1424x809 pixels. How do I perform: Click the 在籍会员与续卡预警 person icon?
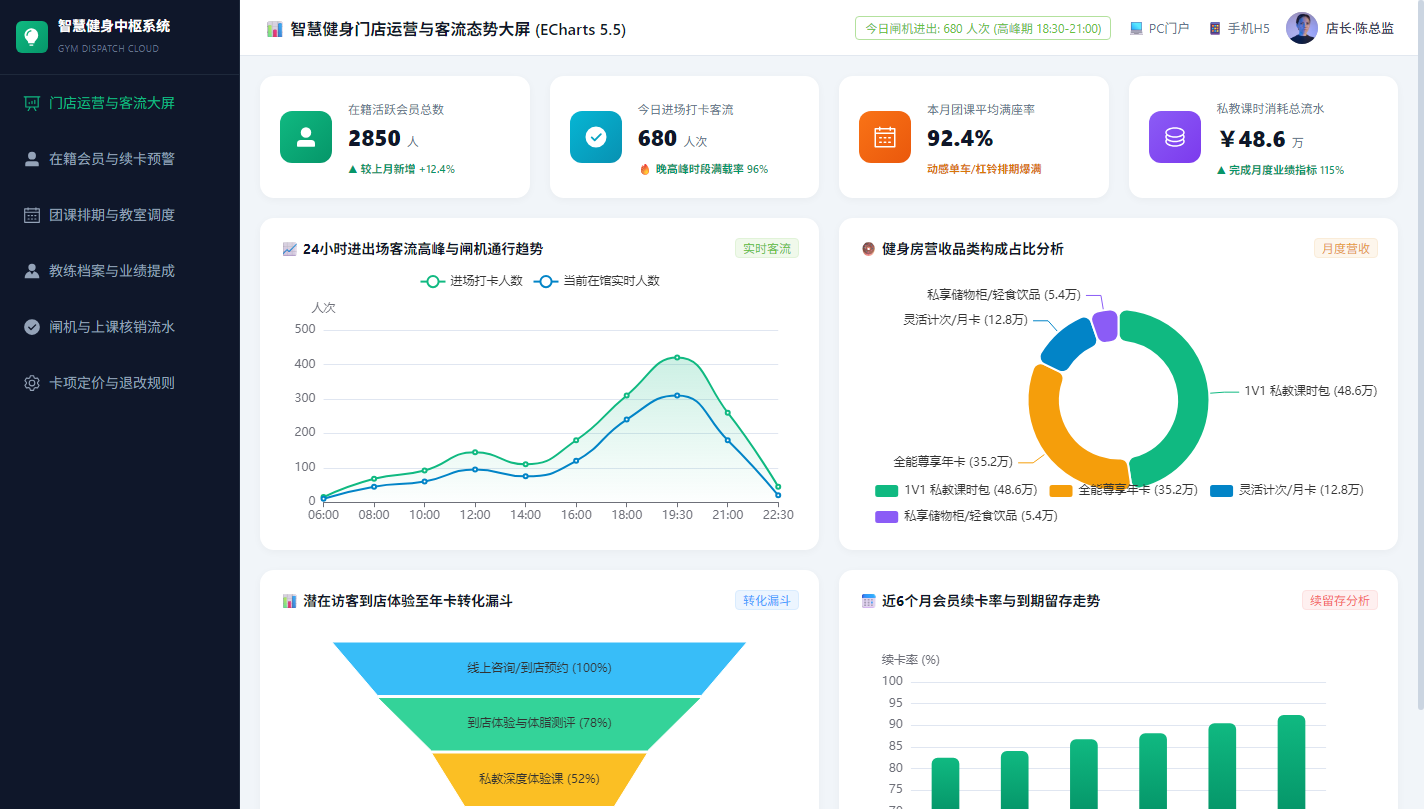pyautogui.click(x=32, y=159)
